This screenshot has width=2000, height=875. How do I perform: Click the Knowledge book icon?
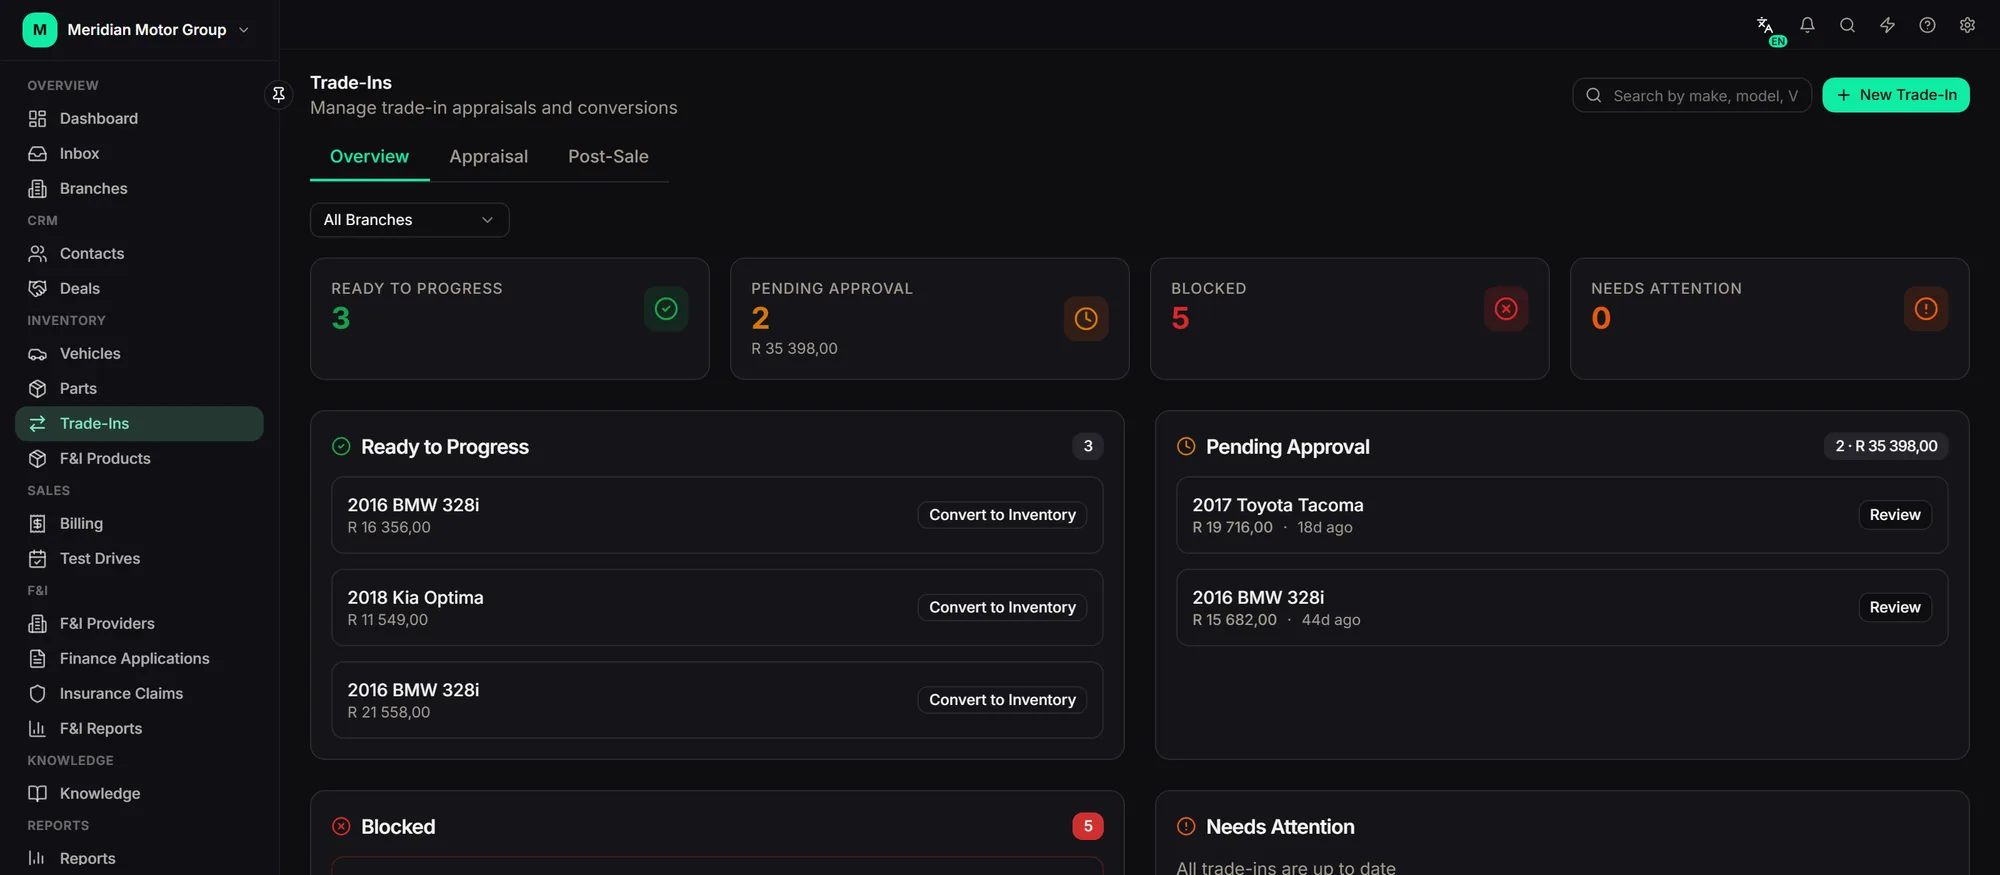point(38,793)
